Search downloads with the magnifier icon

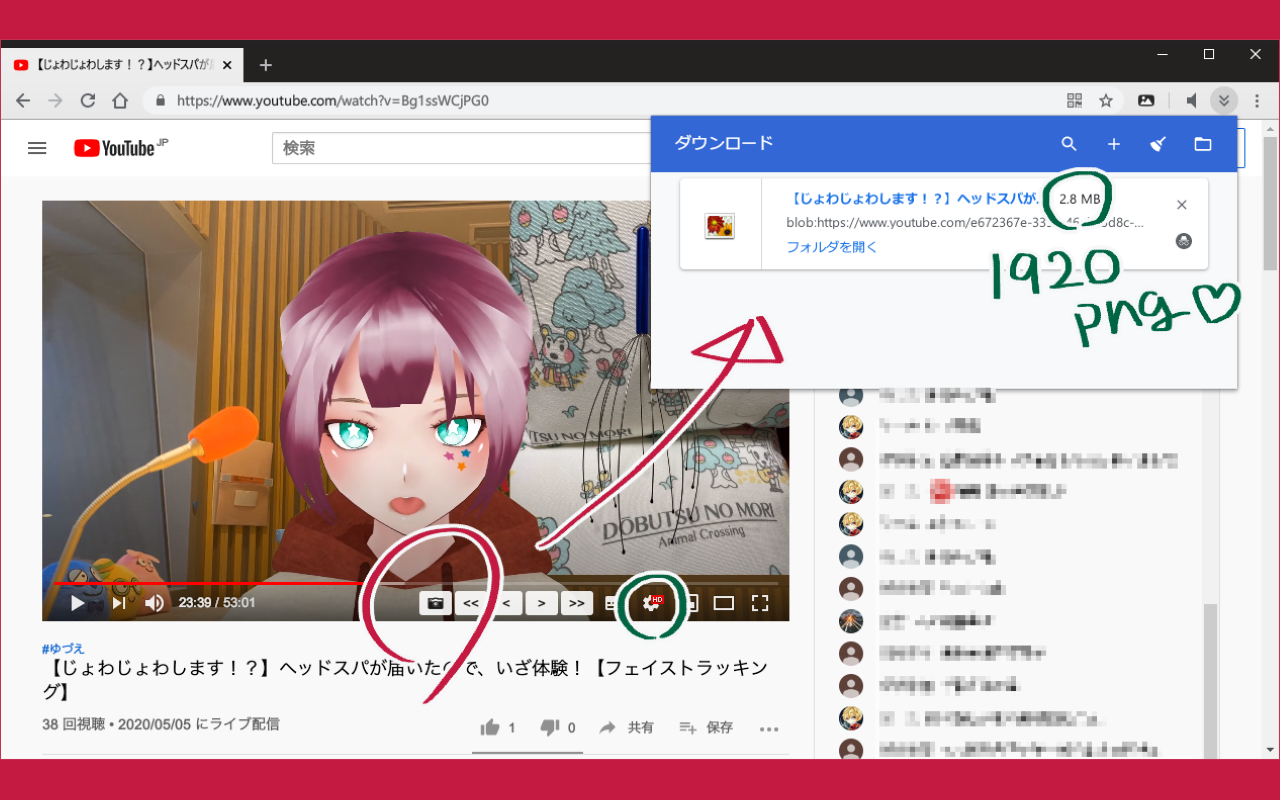[1069, 144]
